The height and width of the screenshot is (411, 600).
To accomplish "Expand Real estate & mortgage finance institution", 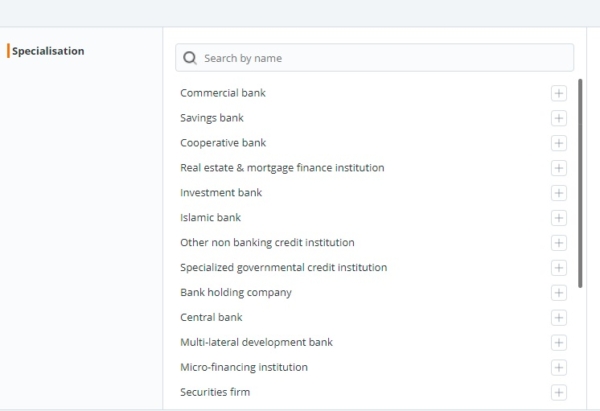I will (558, 168).
